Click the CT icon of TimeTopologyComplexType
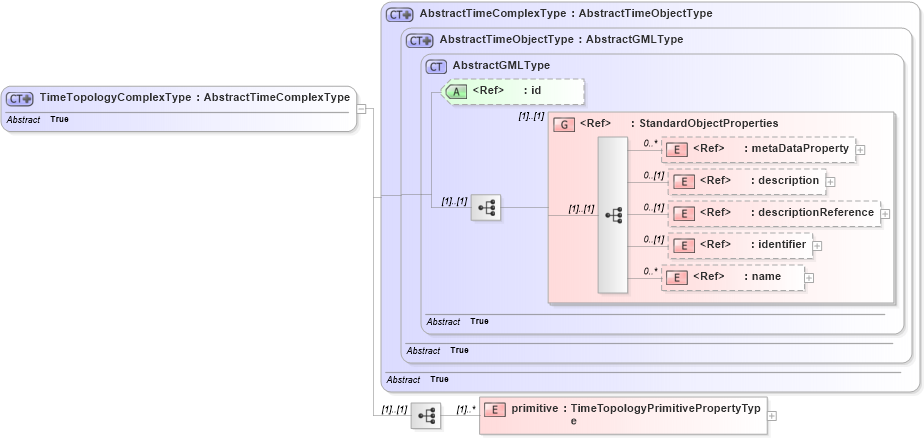The height and width of the screenshot is (438, 924). (19, 98)
